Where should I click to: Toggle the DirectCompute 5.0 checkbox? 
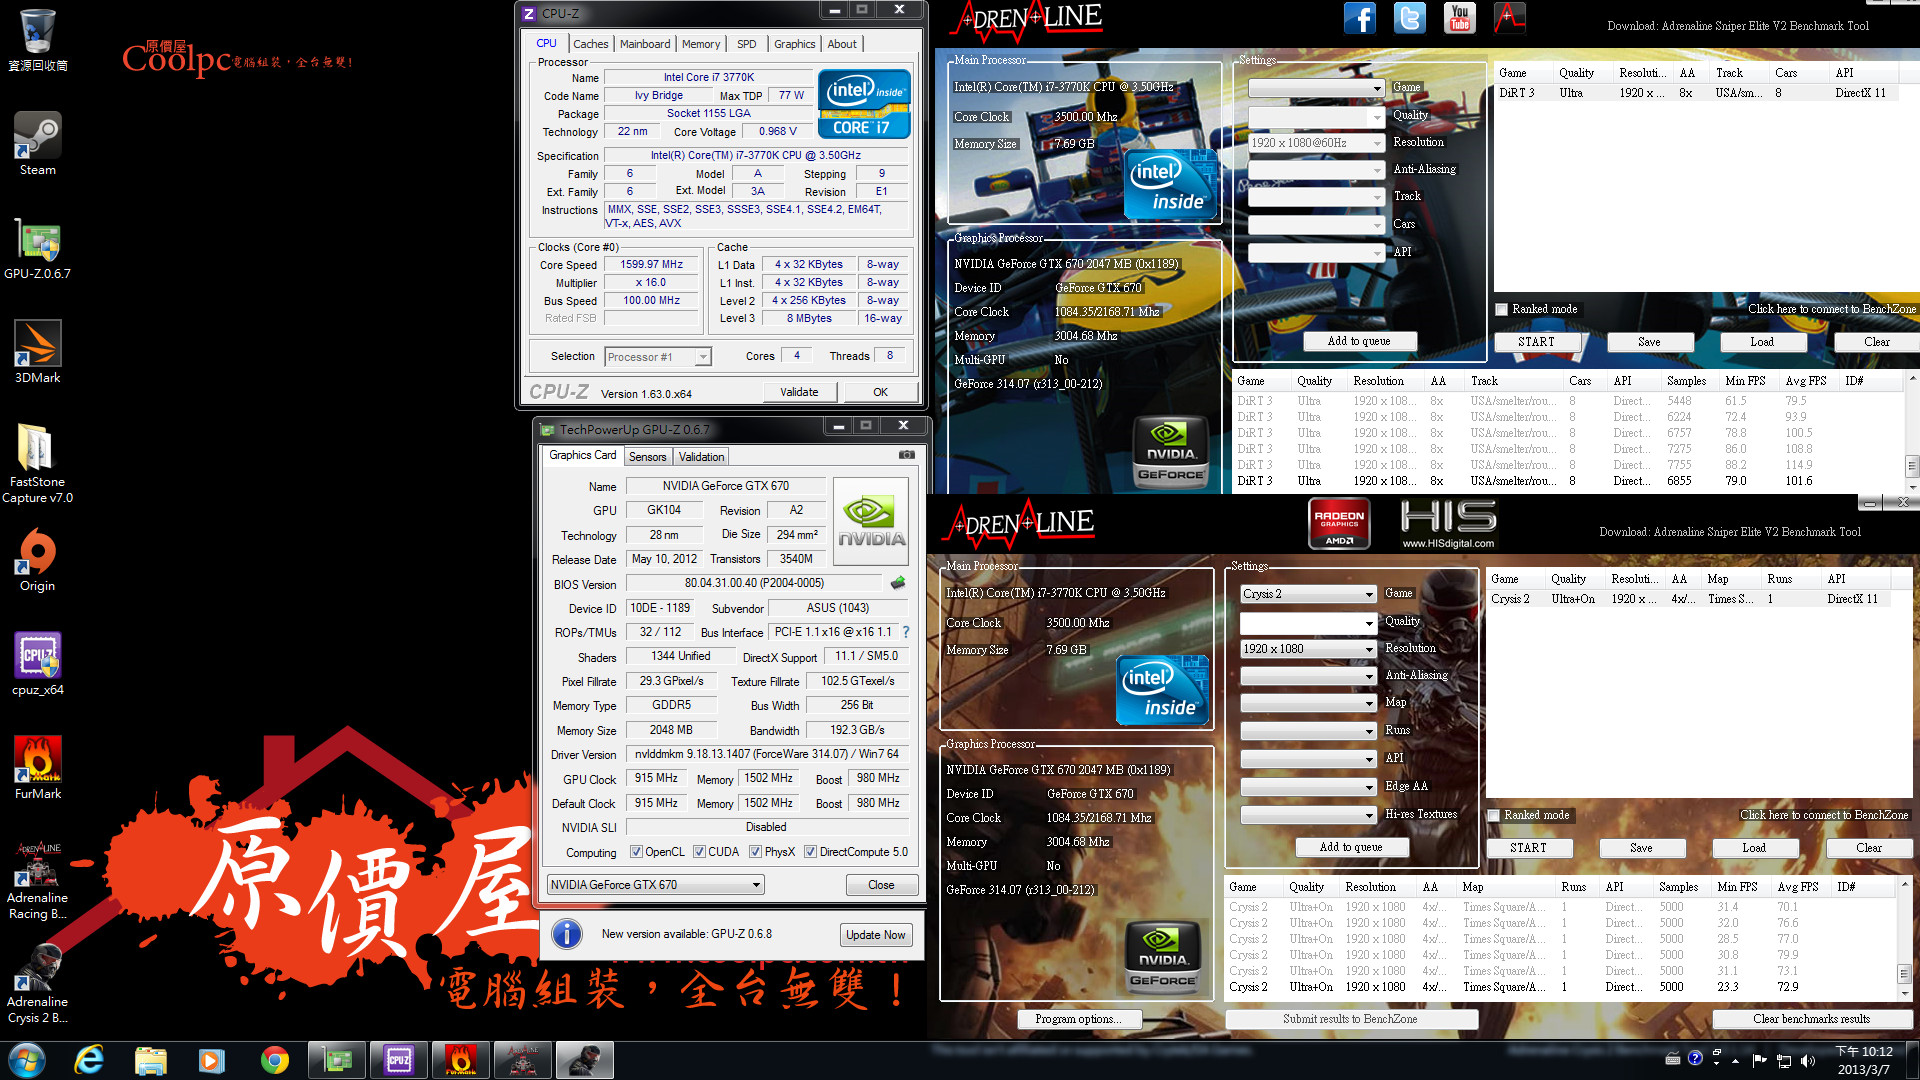coord(810,852)
